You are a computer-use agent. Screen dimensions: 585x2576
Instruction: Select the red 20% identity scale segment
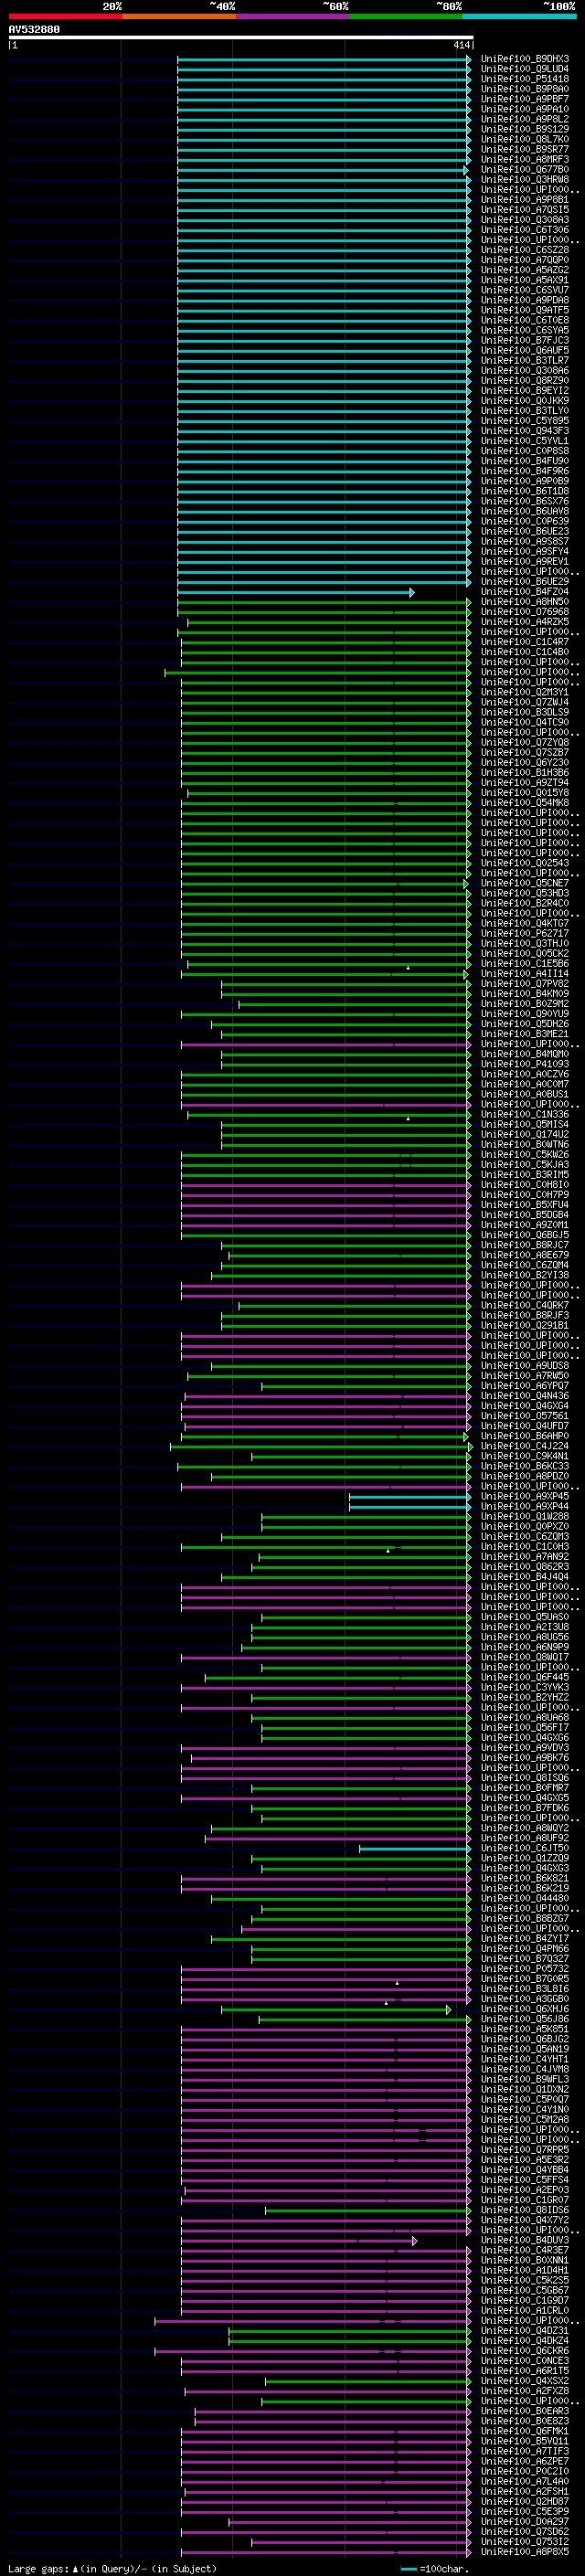pos(65,16)
